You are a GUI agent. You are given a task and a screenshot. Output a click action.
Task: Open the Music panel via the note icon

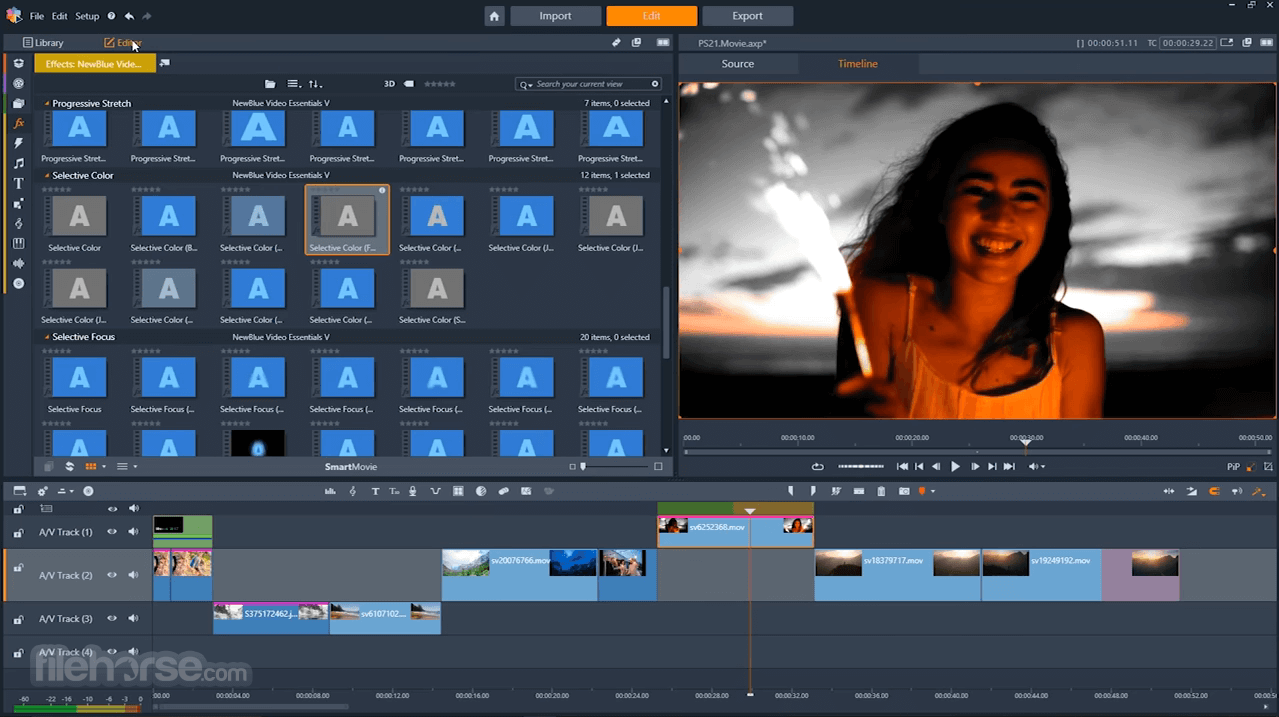[18, 163]
